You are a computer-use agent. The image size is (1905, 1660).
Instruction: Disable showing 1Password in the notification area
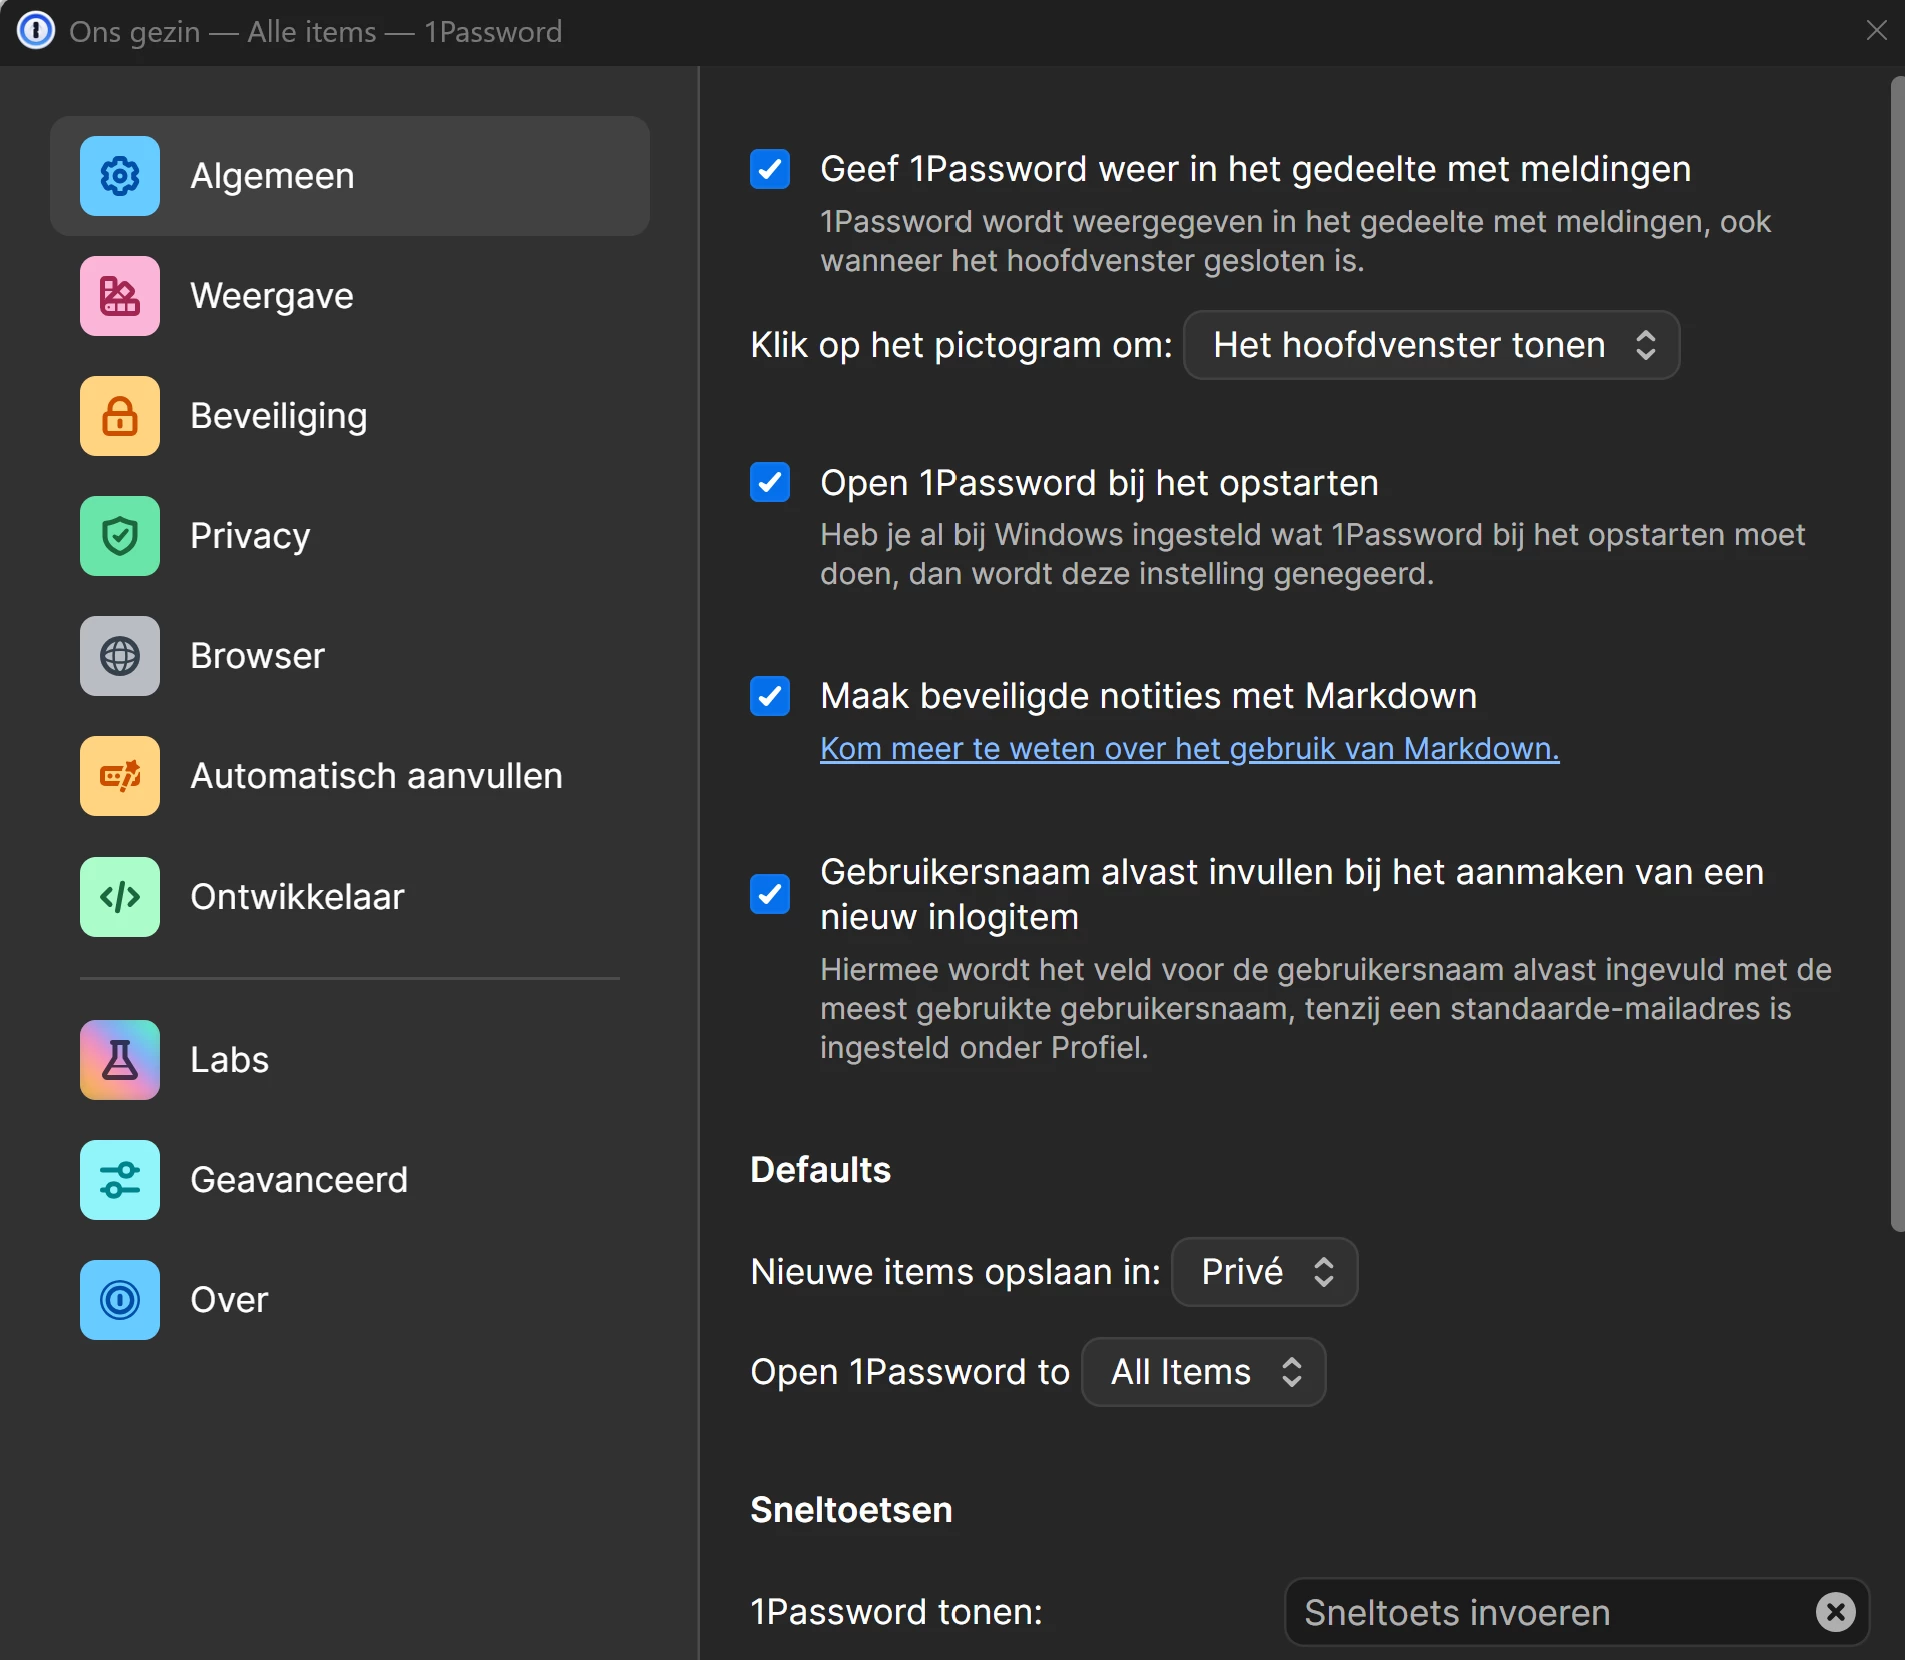tap(770, 169)
